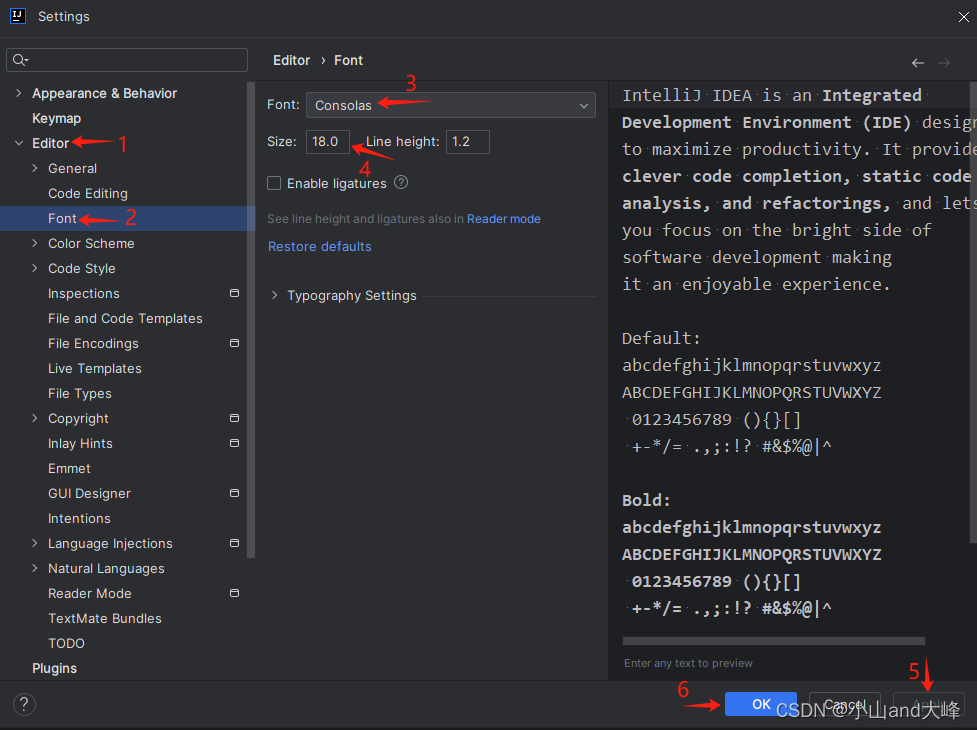Navigate forward with the right arrow

point(944,63)
